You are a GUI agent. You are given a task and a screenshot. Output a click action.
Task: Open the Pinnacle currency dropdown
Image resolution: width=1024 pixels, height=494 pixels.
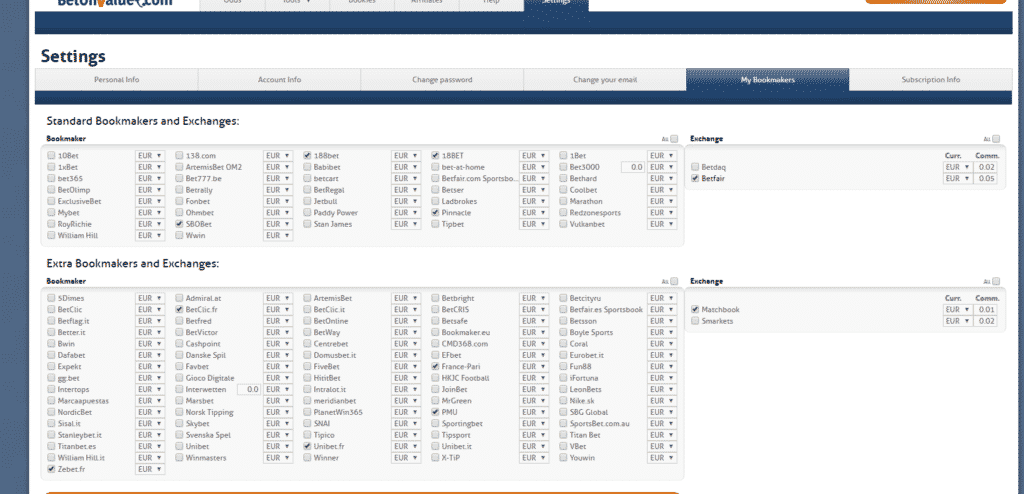point(534,212)
